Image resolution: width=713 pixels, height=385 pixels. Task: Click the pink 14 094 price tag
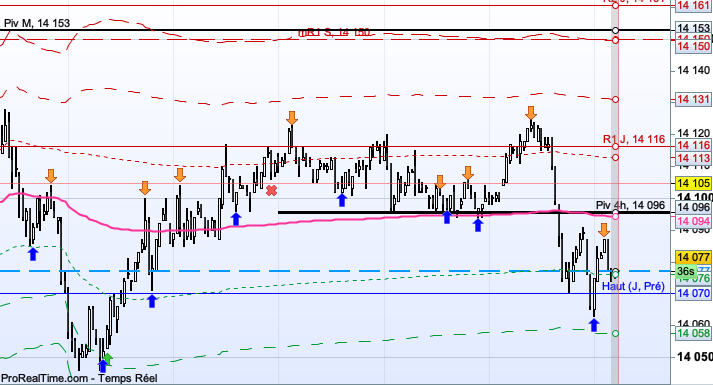pyautogui.click(x=693, y=221)
